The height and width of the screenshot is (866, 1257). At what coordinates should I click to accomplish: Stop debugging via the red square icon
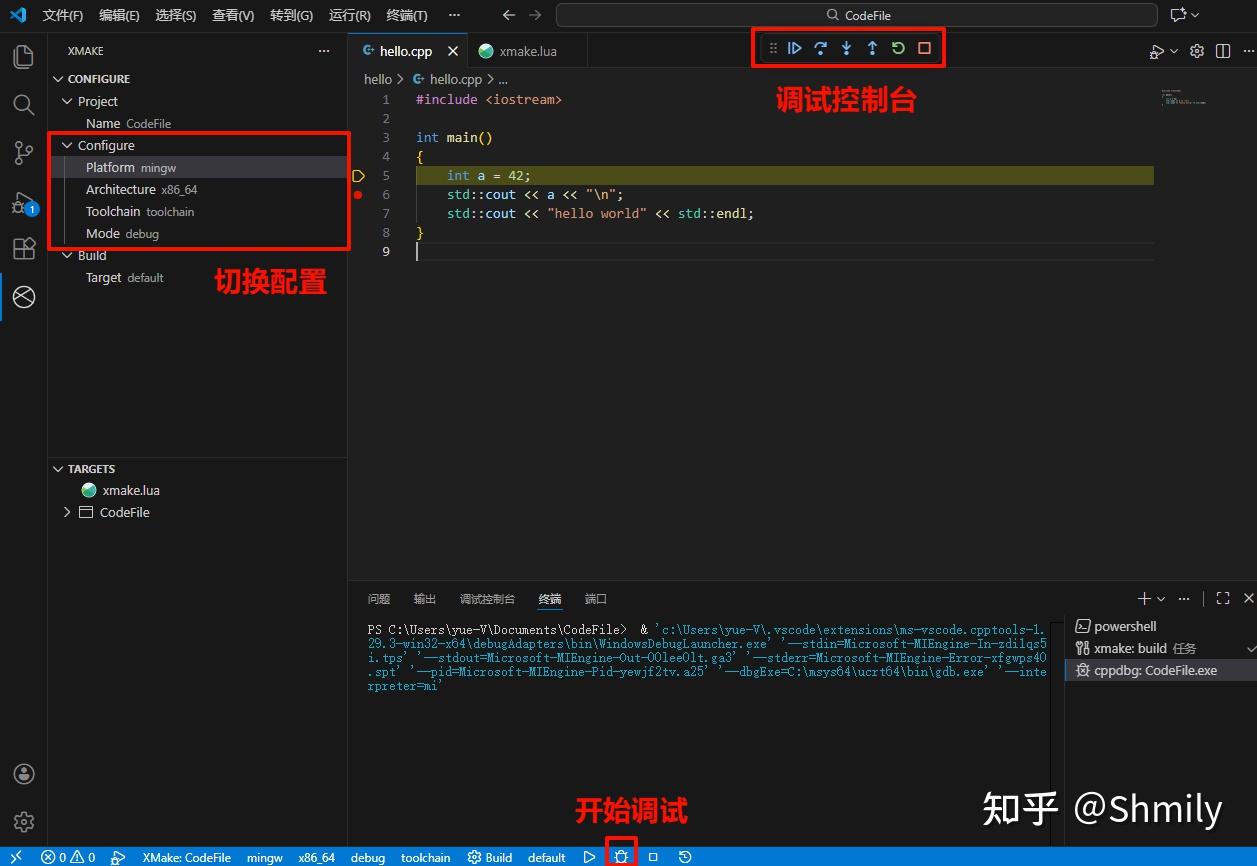923,47
